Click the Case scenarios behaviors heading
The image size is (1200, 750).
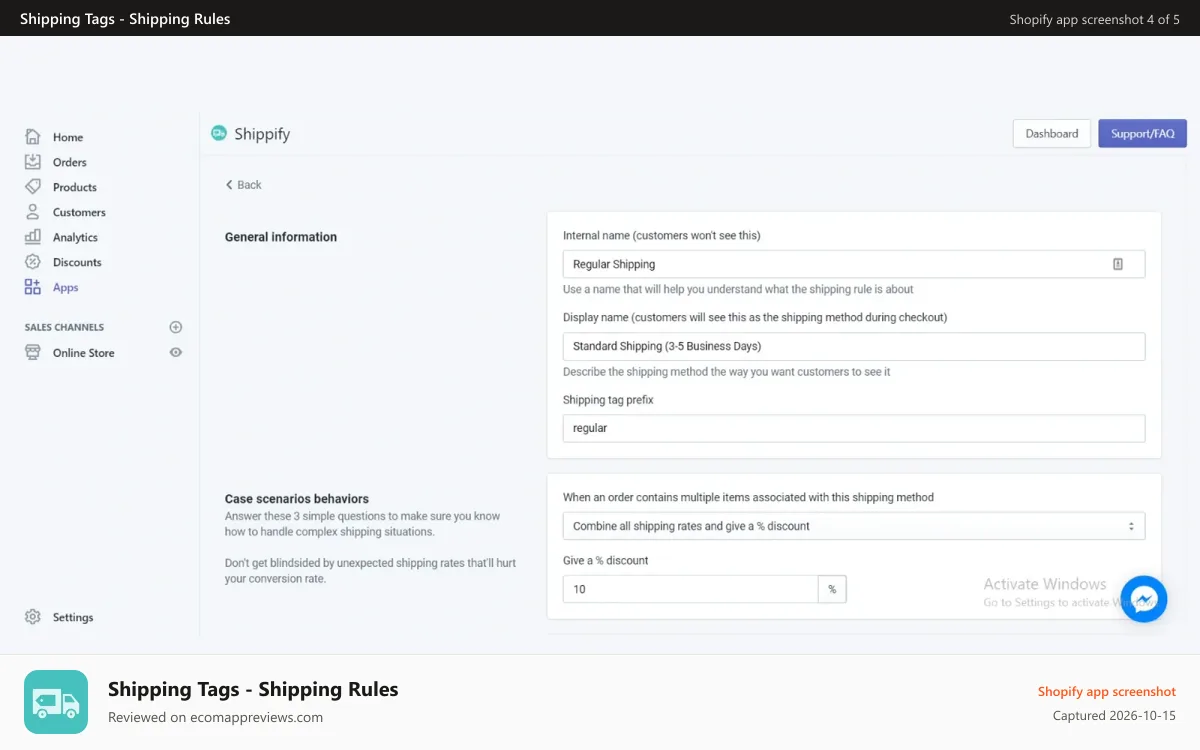(x=297, y=499)
